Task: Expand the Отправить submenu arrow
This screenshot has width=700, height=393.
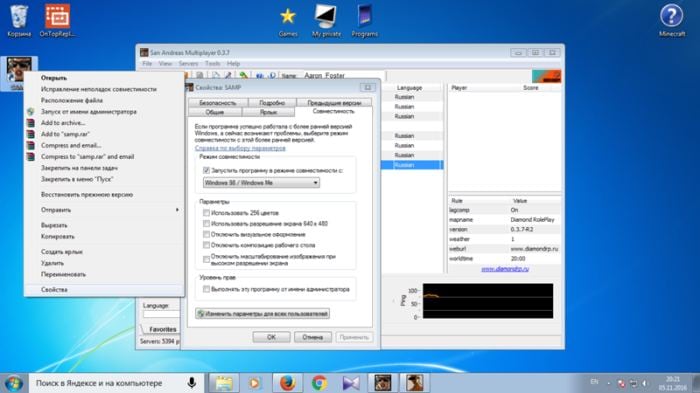Action: pos(177,210)
